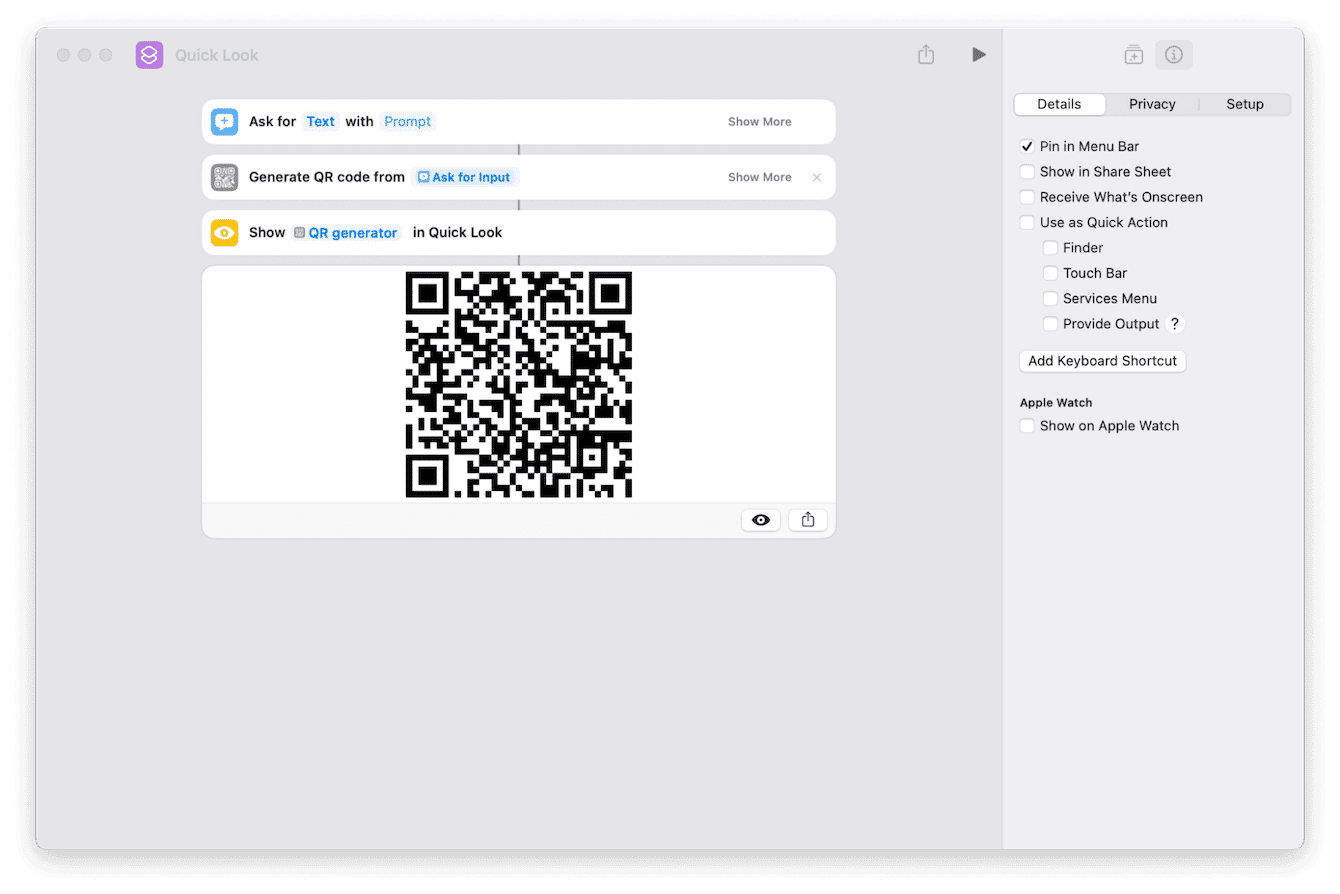The width and height of the screenshot is (1340, 894).
Task: Run the shortcut with the play button
Action: click(x=978, y=55)
